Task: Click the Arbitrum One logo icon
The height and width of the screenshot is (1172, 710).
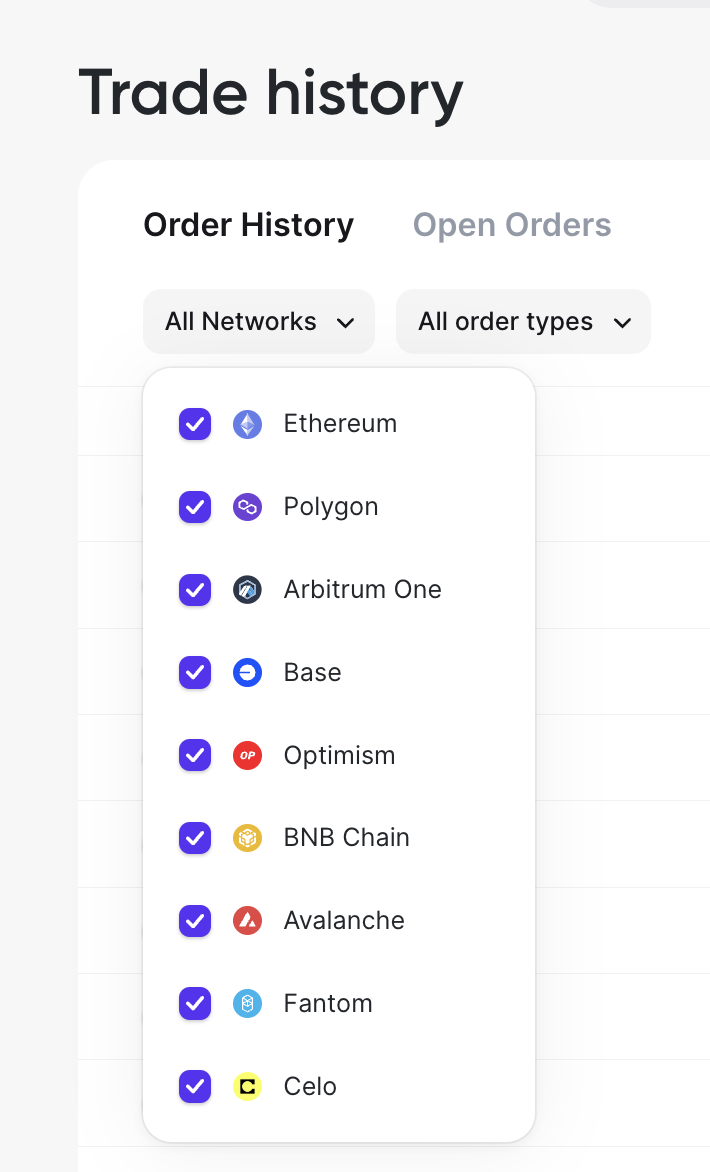Action: point(247,590)
